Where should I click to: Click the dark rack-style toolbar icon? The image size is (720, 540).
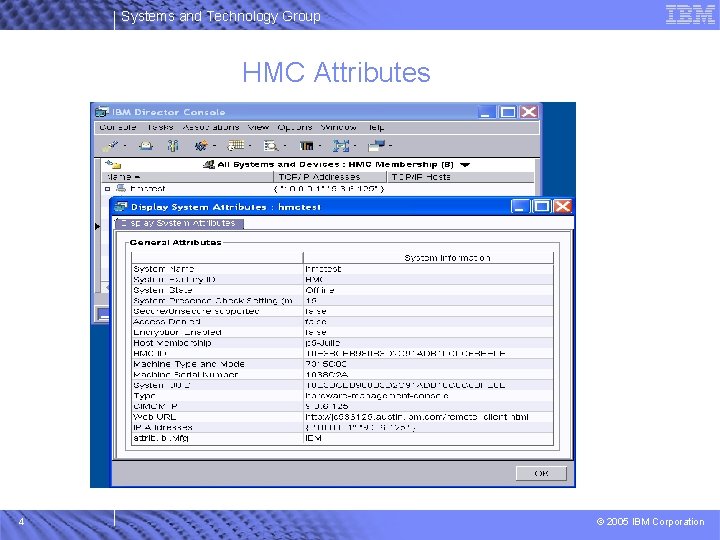pos(306,146)
